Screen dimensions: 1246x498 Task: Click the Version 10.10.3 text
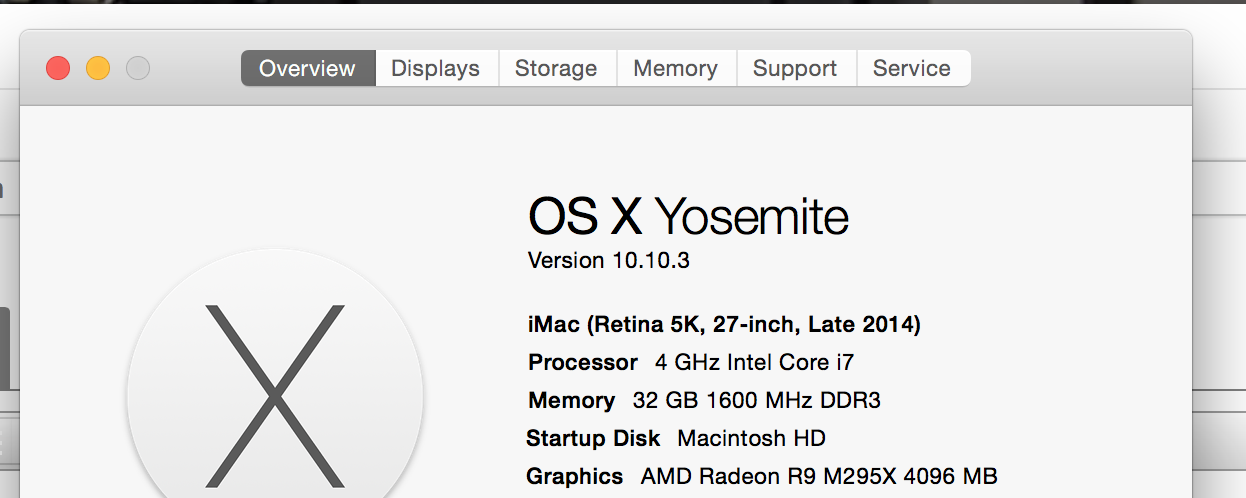pos(609,261)
